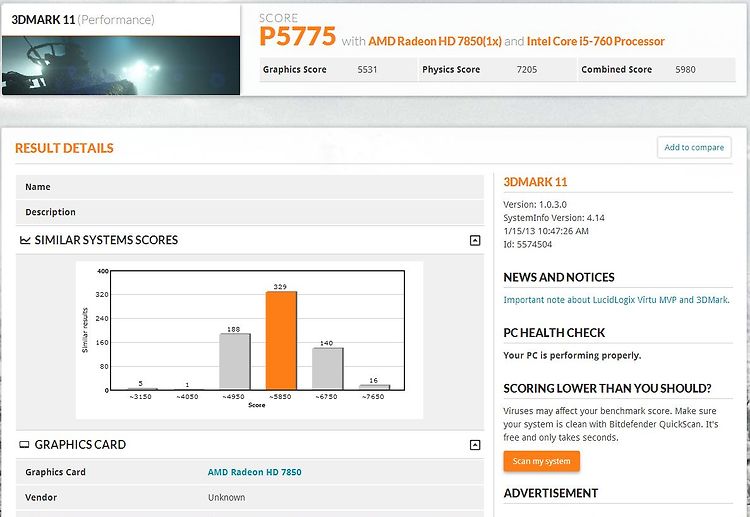
Task: Click the Version: 1.0.3.0 text
Action: coord(535,204)
